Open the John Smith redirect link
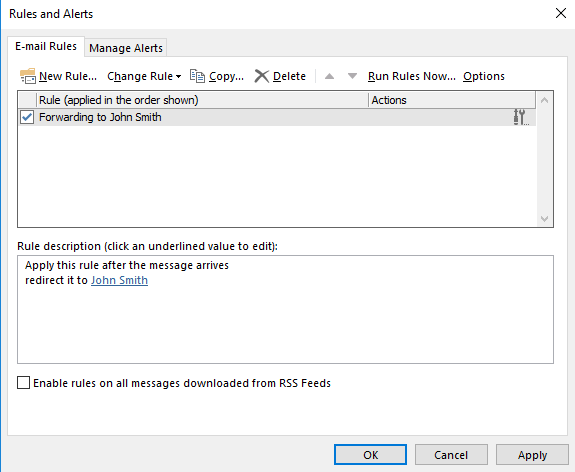The height and width of the screenshot is (472, 575). [x=120, y=280]
